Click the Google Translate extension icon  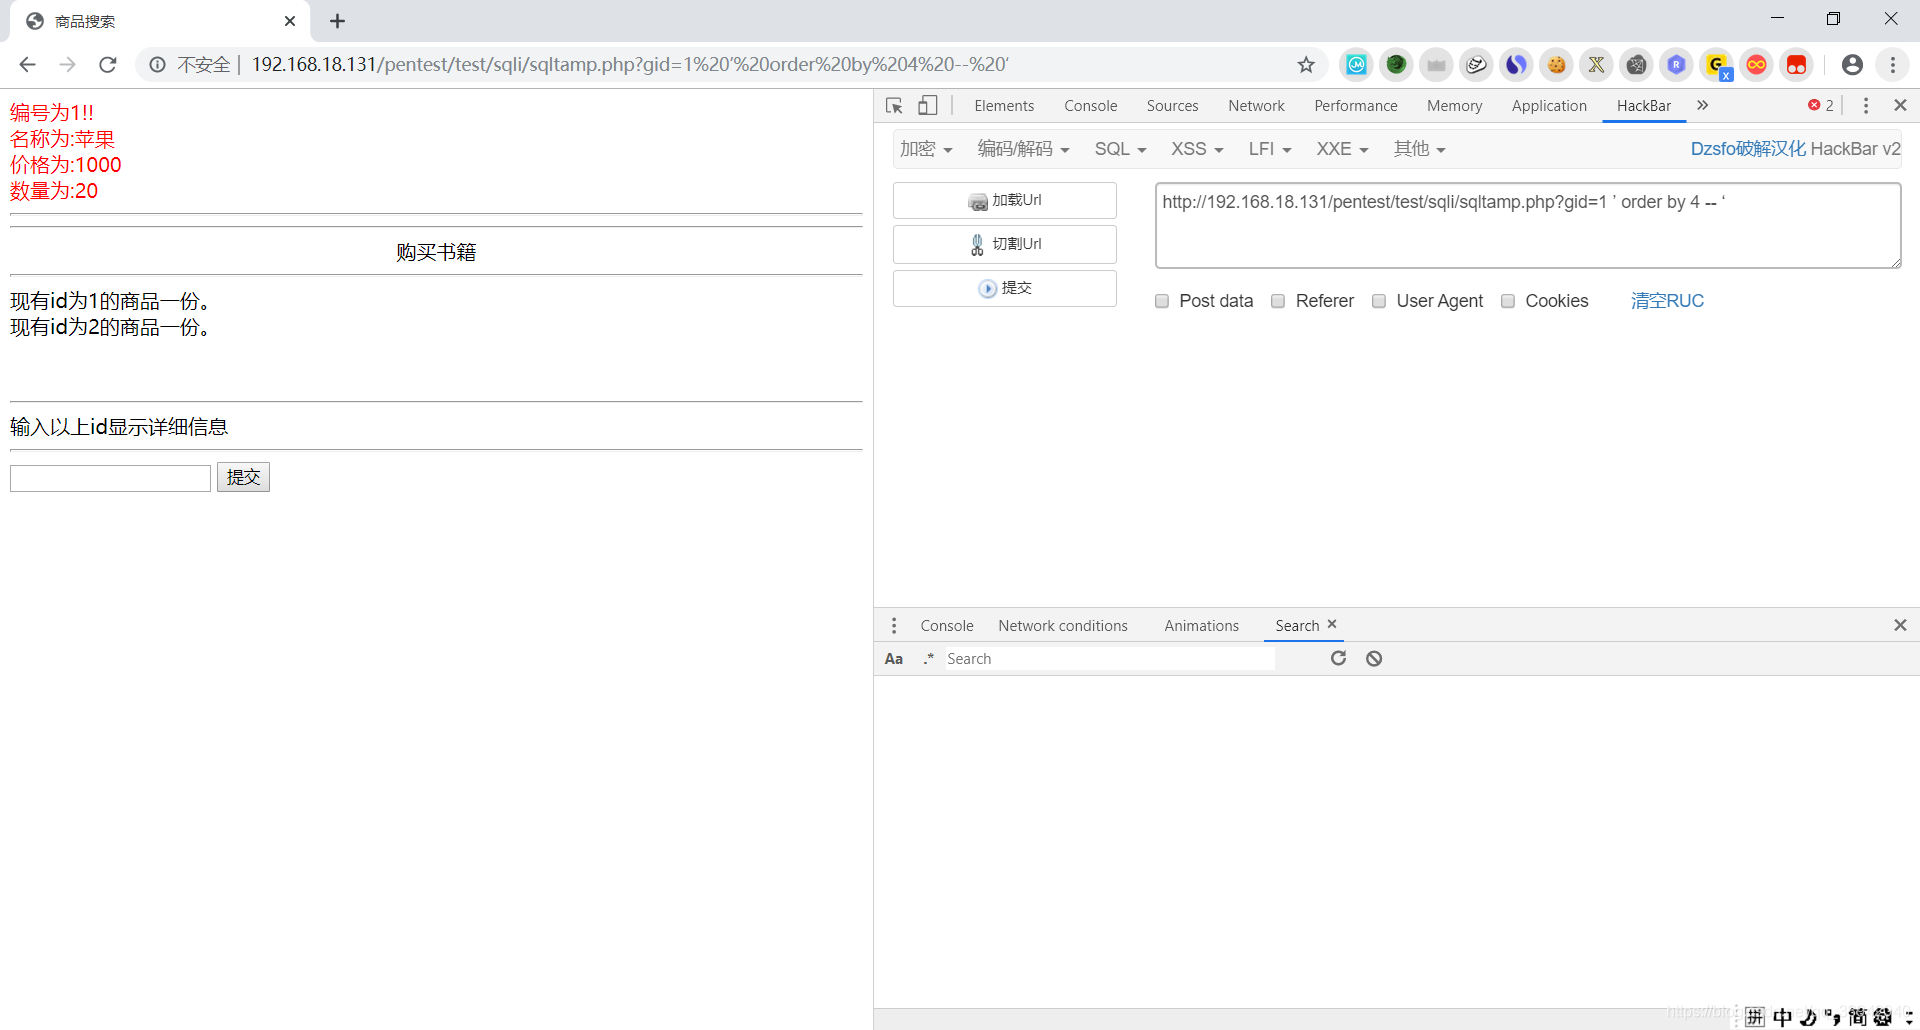[x=1717, y=66]
